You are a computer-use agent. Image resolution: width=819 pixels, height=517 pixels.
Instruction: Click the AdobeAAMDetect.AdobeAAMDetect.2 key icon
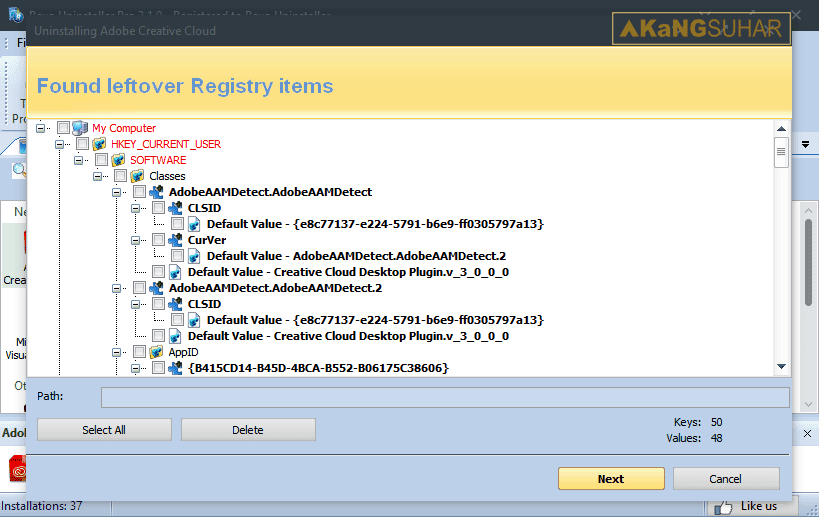tap(156, 288)
